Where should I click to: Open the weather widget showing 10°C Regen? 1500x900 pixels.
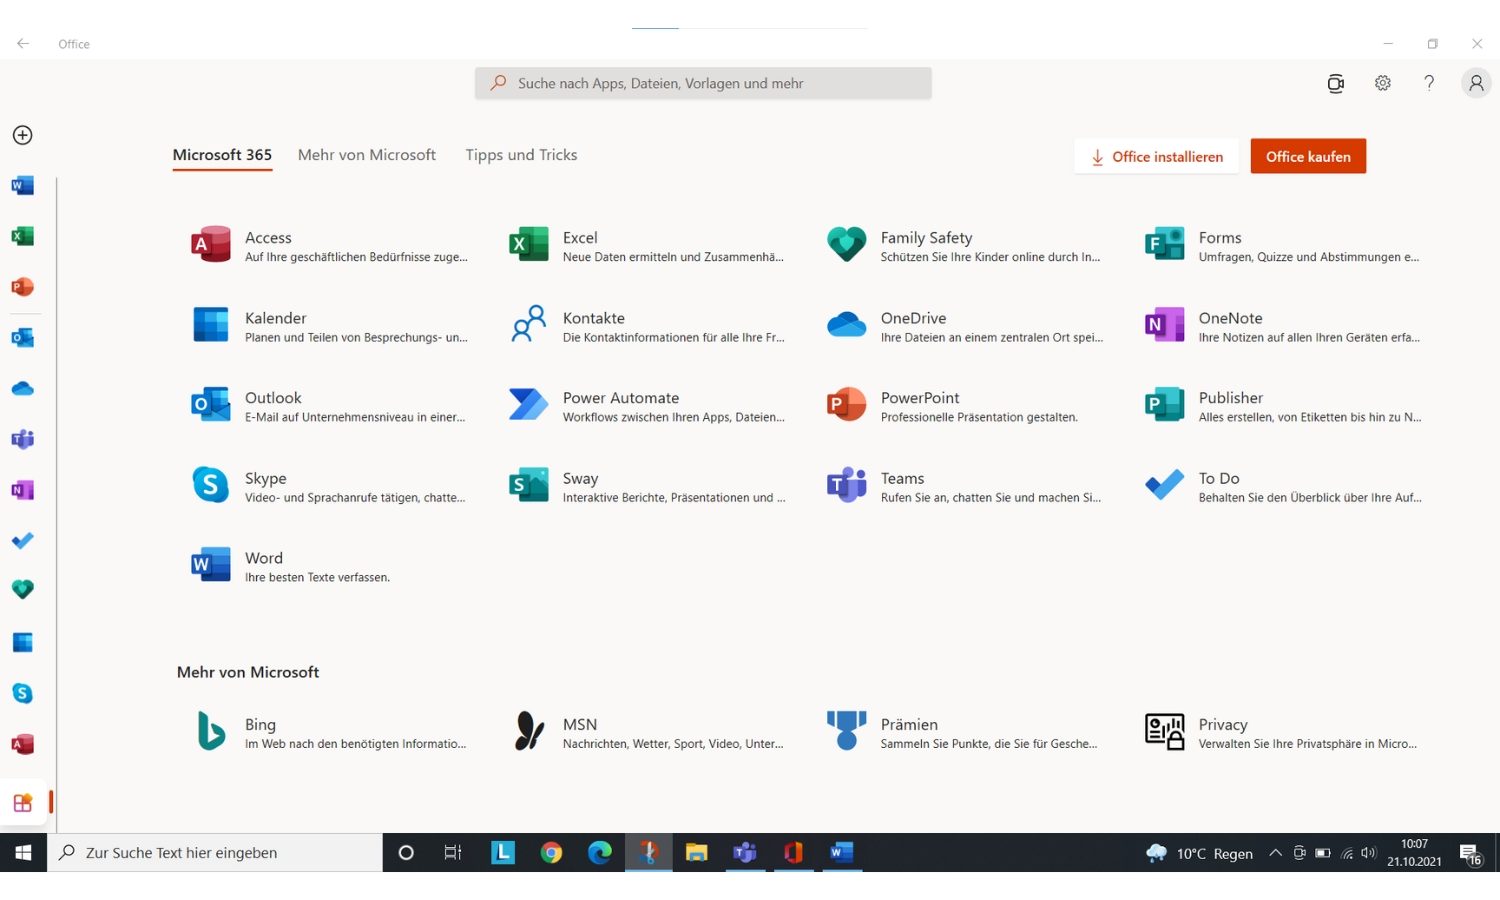tap(1200, 853)
